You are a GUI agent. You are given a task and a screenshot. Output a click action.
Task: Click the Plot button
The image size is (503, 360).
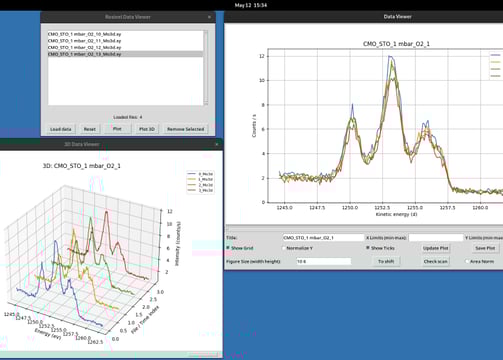coord(117,129)
